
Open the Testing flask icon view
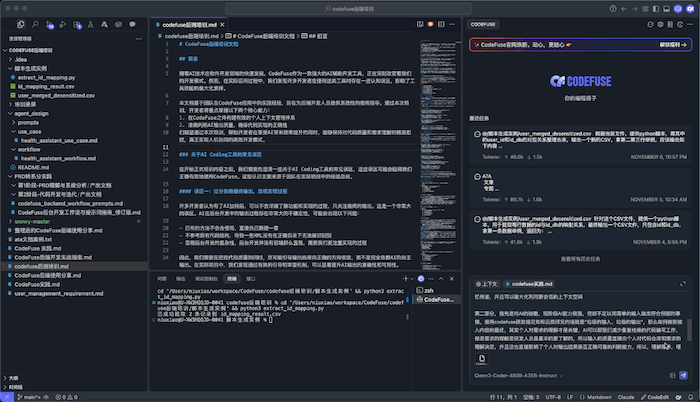pos(91,25)
